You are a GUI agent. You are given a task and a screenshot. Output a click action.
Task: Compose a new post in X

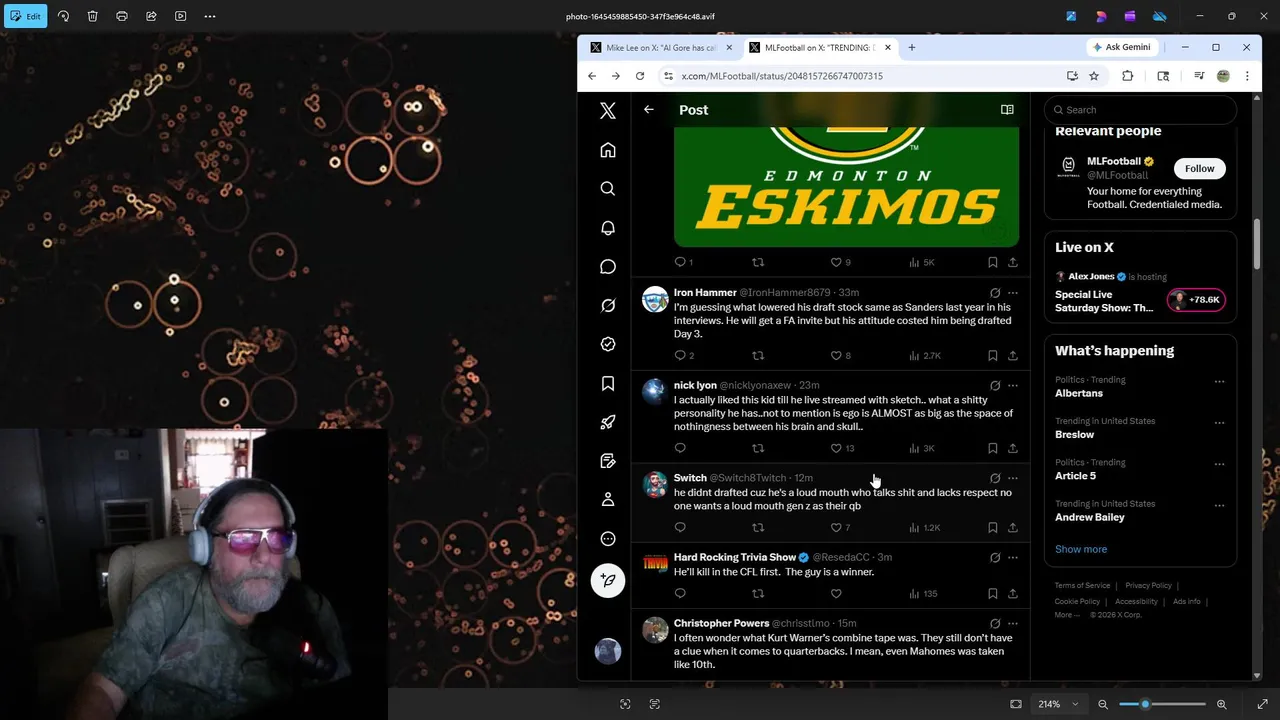point(608,581)
